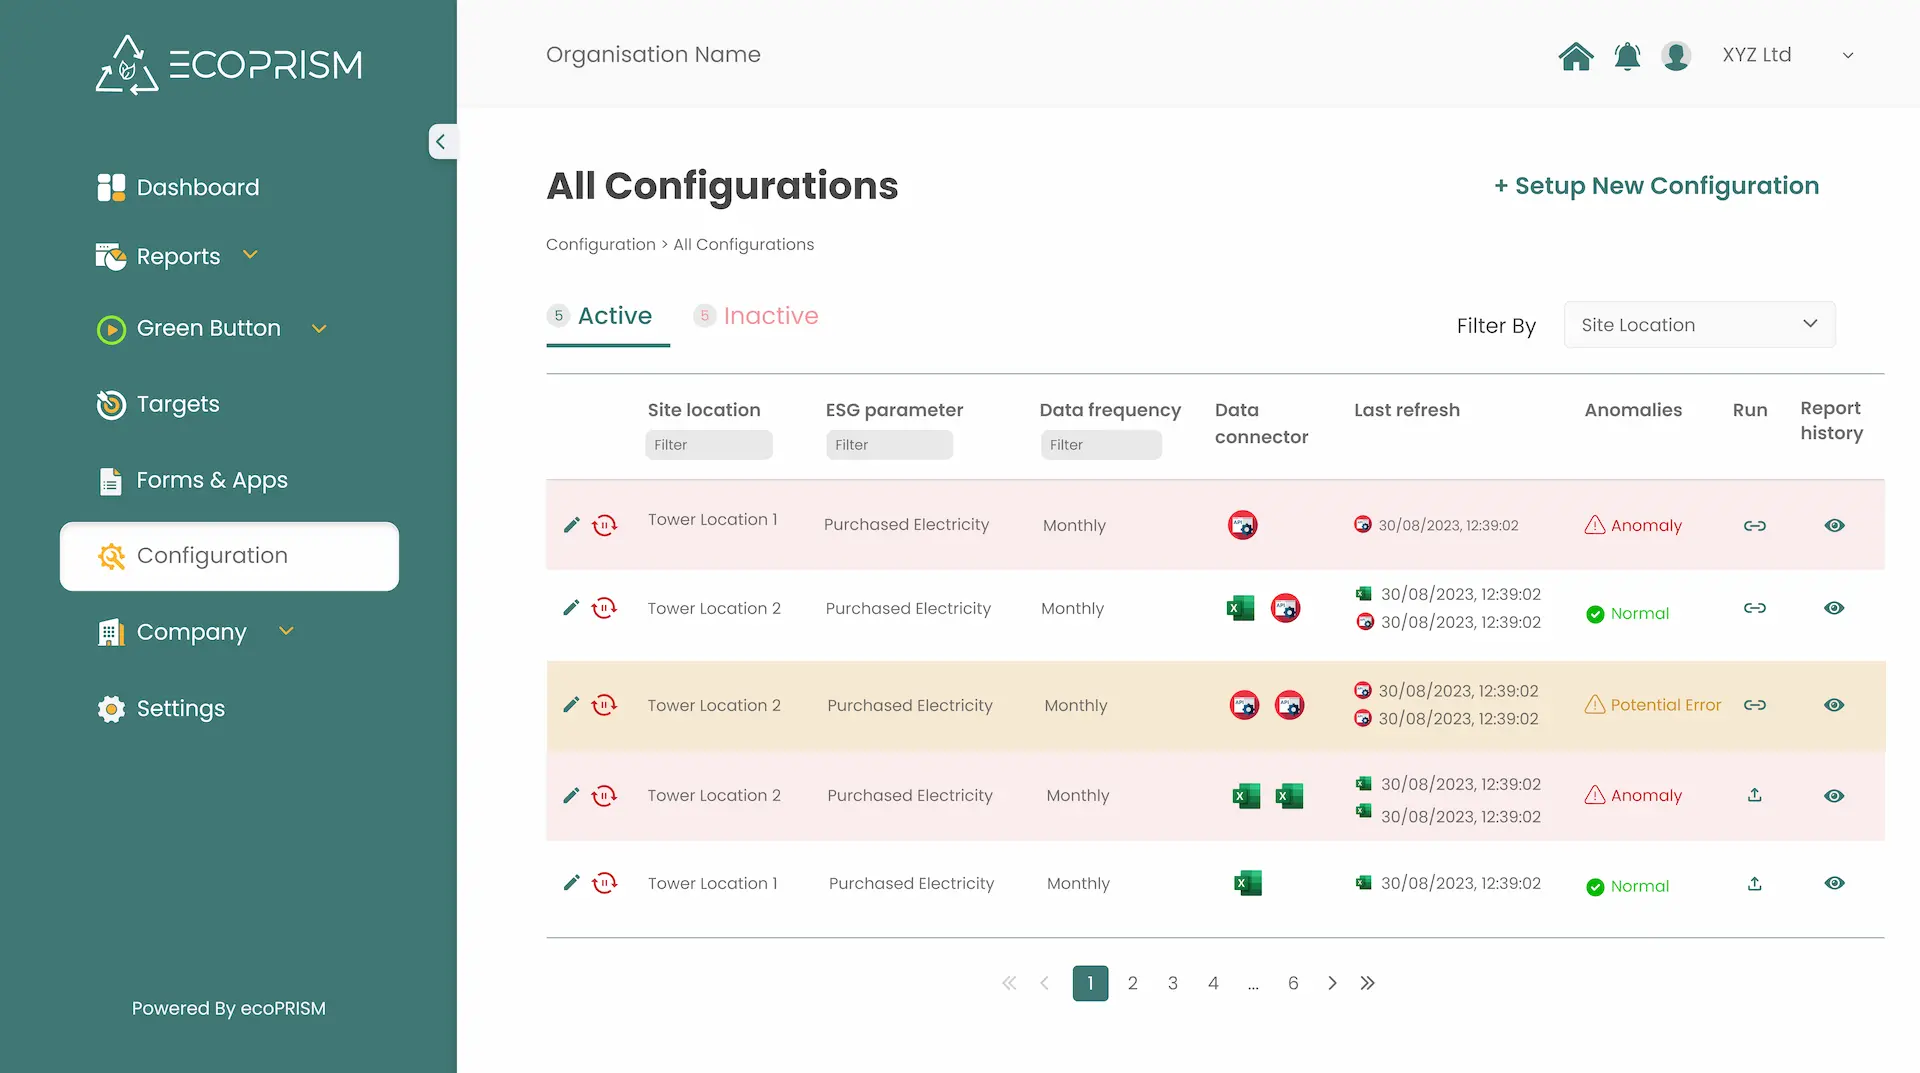
Task: Open Forms & Apps in sidebar
Action: coord(192,481)
